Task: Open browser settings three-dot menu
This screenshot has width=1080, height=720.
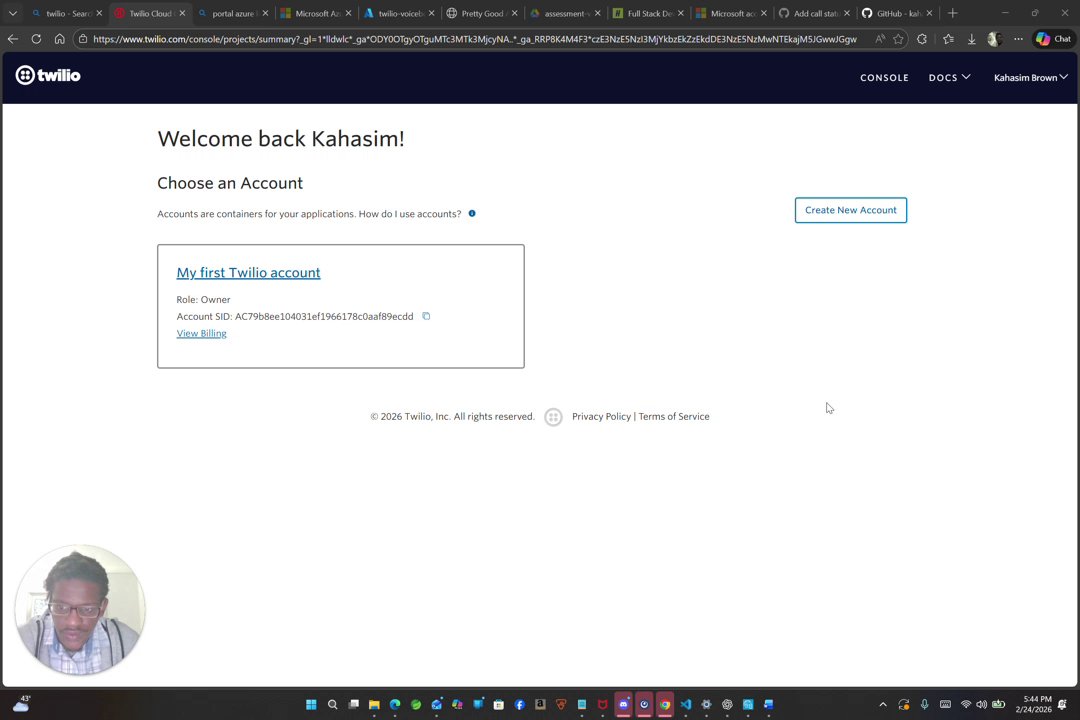Action: coord(1018,39)
